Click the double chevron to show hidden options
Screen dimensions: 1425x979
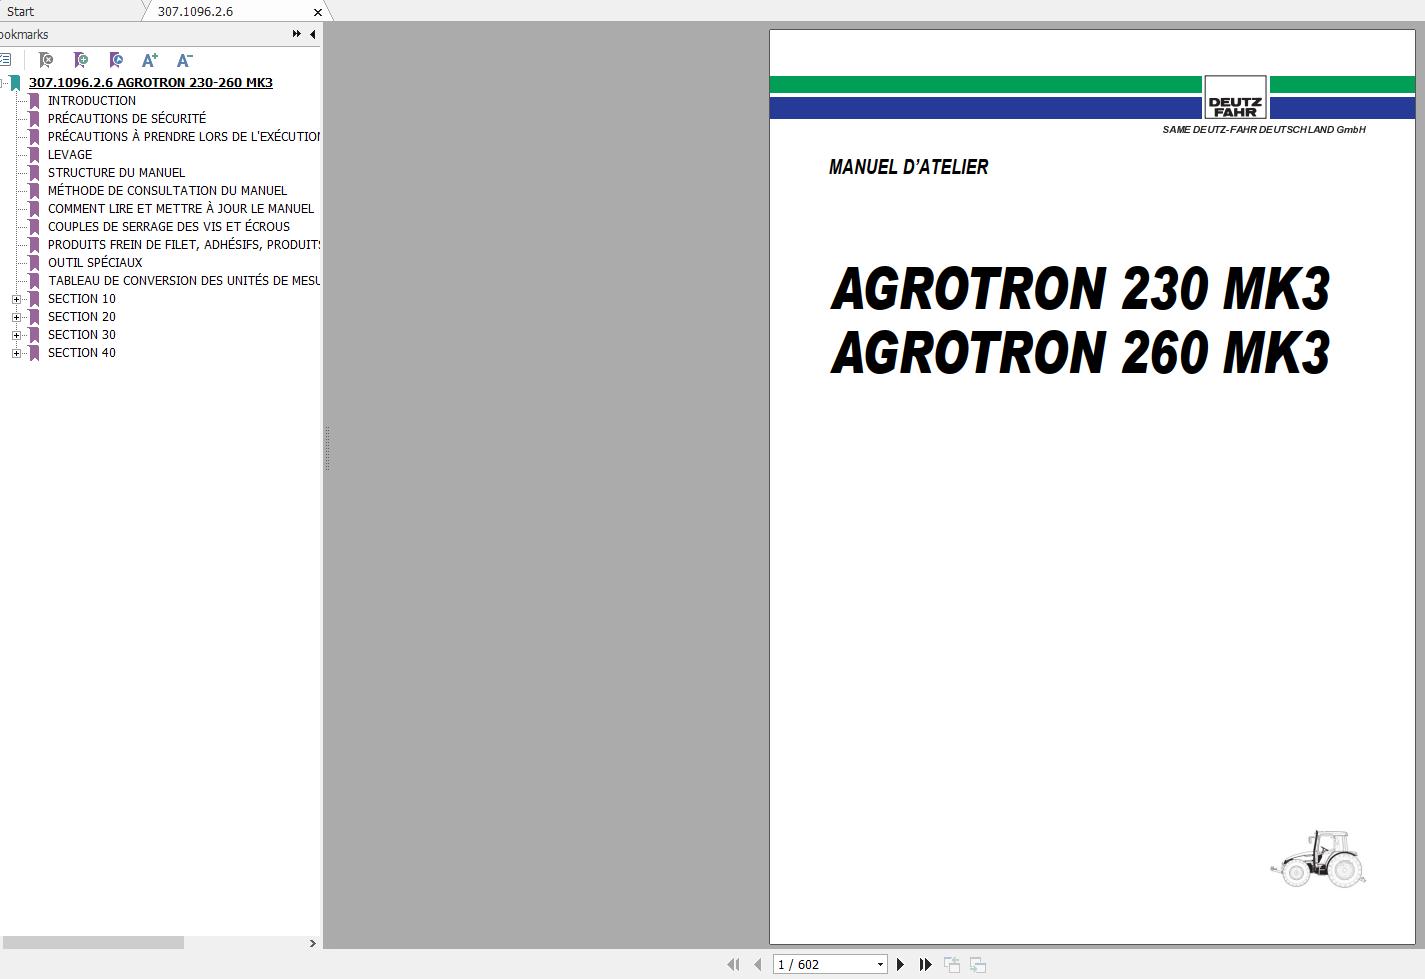(296, 32)
